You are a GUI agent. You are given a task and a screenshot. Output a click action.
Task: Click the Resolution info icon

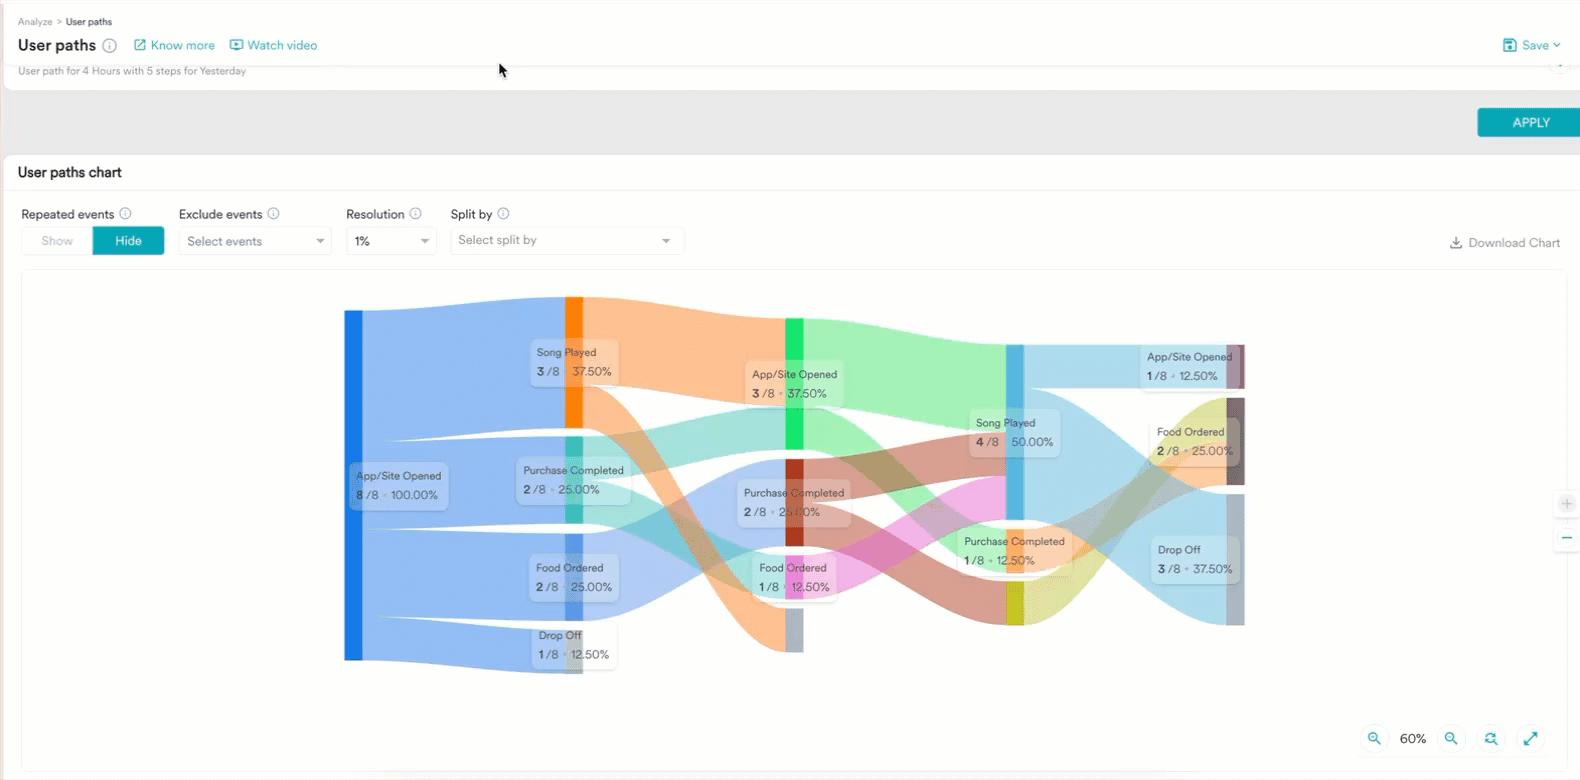tap(415, 214)
